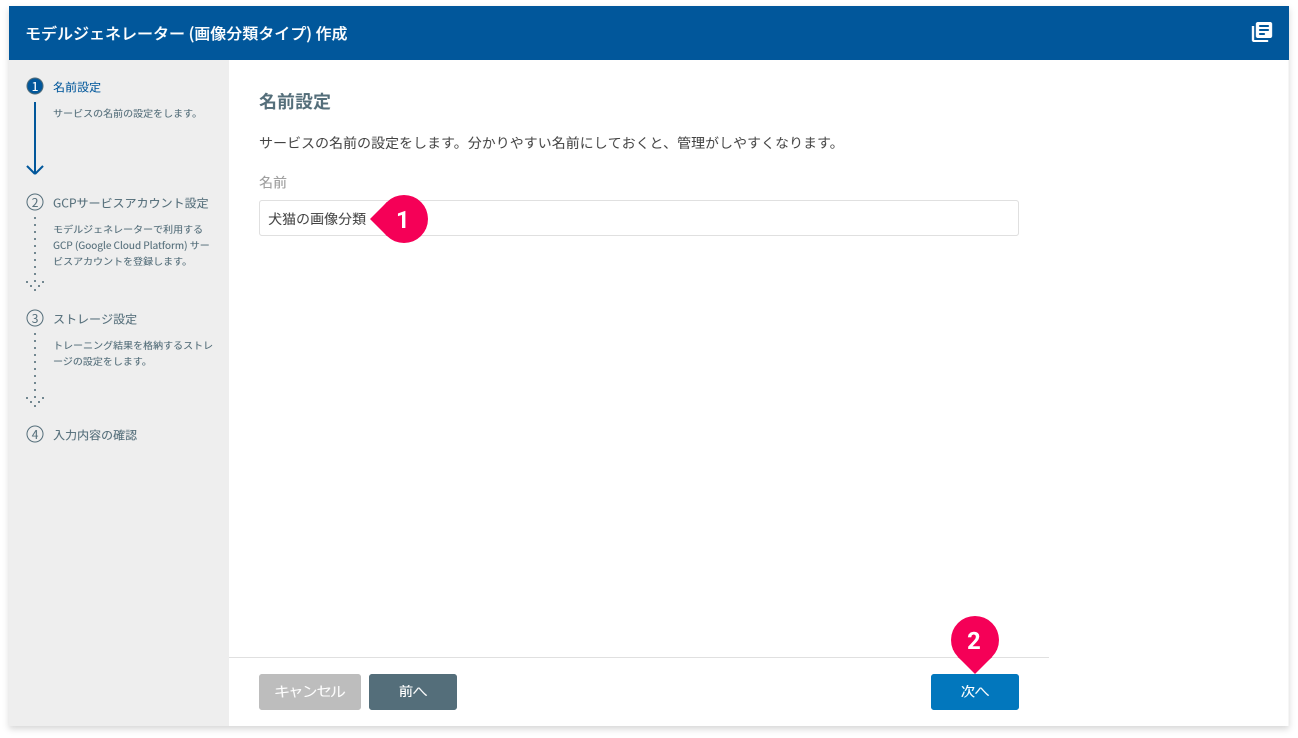Screen dimensions: 1298x738
Task: Click sidebar text about GCP (Google Cloud Platform)
Action: click(x=131, y=245)
